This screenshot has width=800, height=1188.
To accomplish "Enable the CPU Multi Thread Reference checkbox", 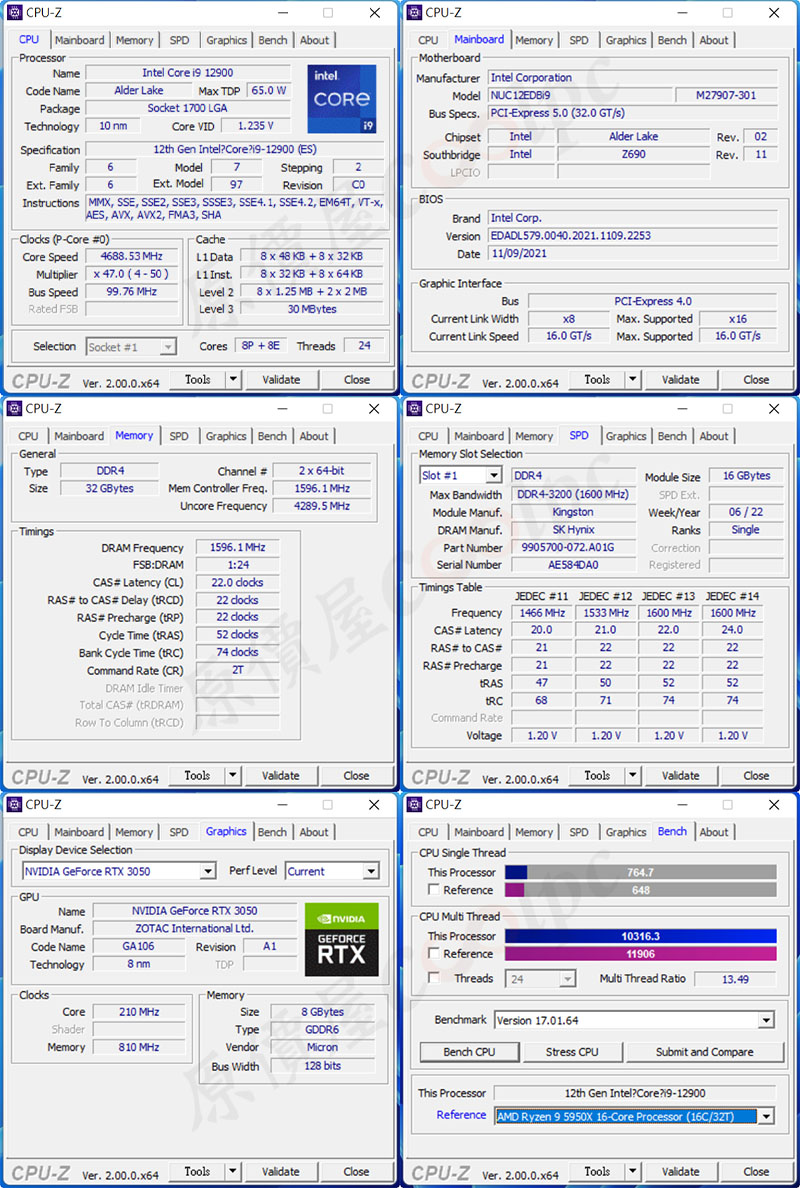I will [x=434, y=953].
